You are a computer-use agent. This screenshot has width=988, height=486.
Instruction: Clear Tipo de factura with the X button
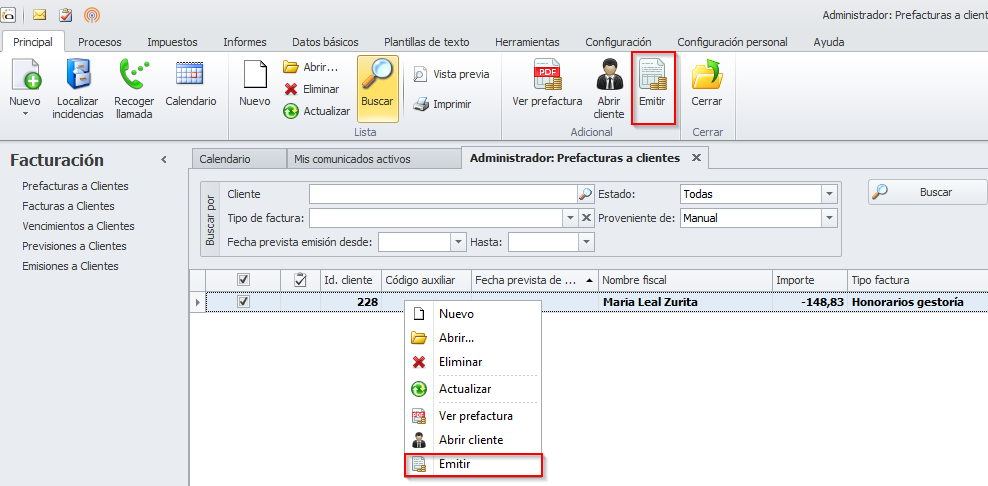586,218
